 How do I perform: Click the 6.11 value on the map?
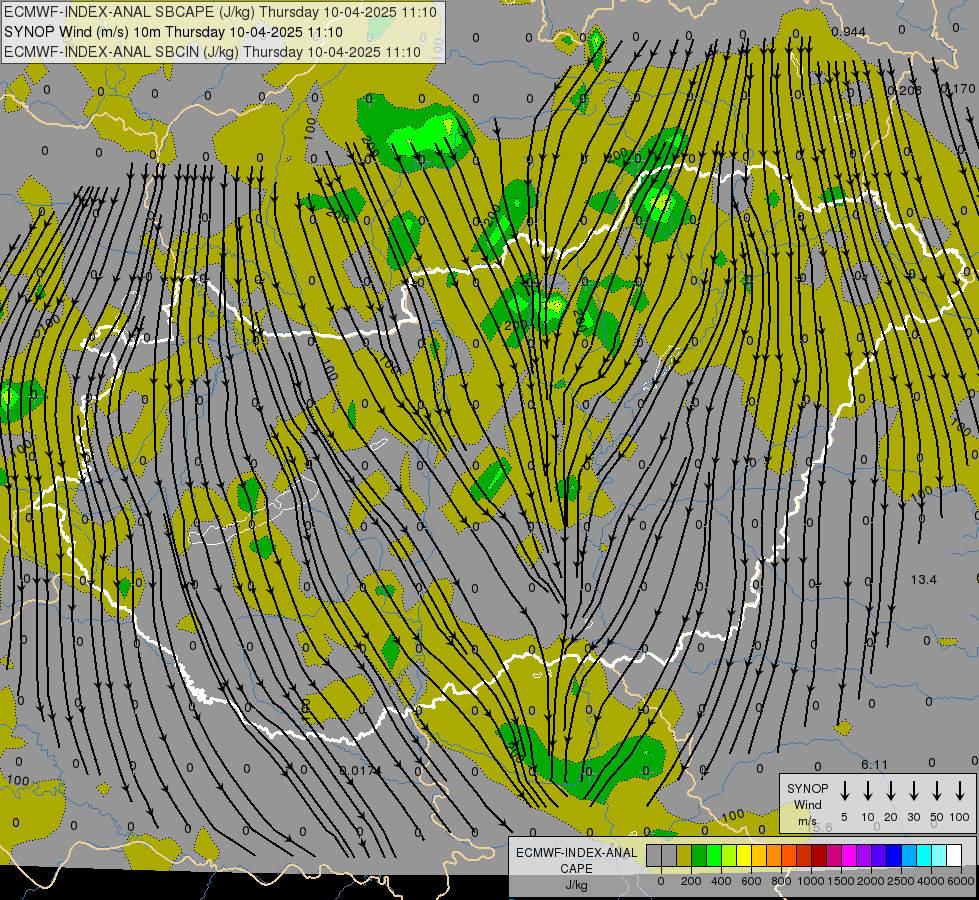click(x=874, y=764)
